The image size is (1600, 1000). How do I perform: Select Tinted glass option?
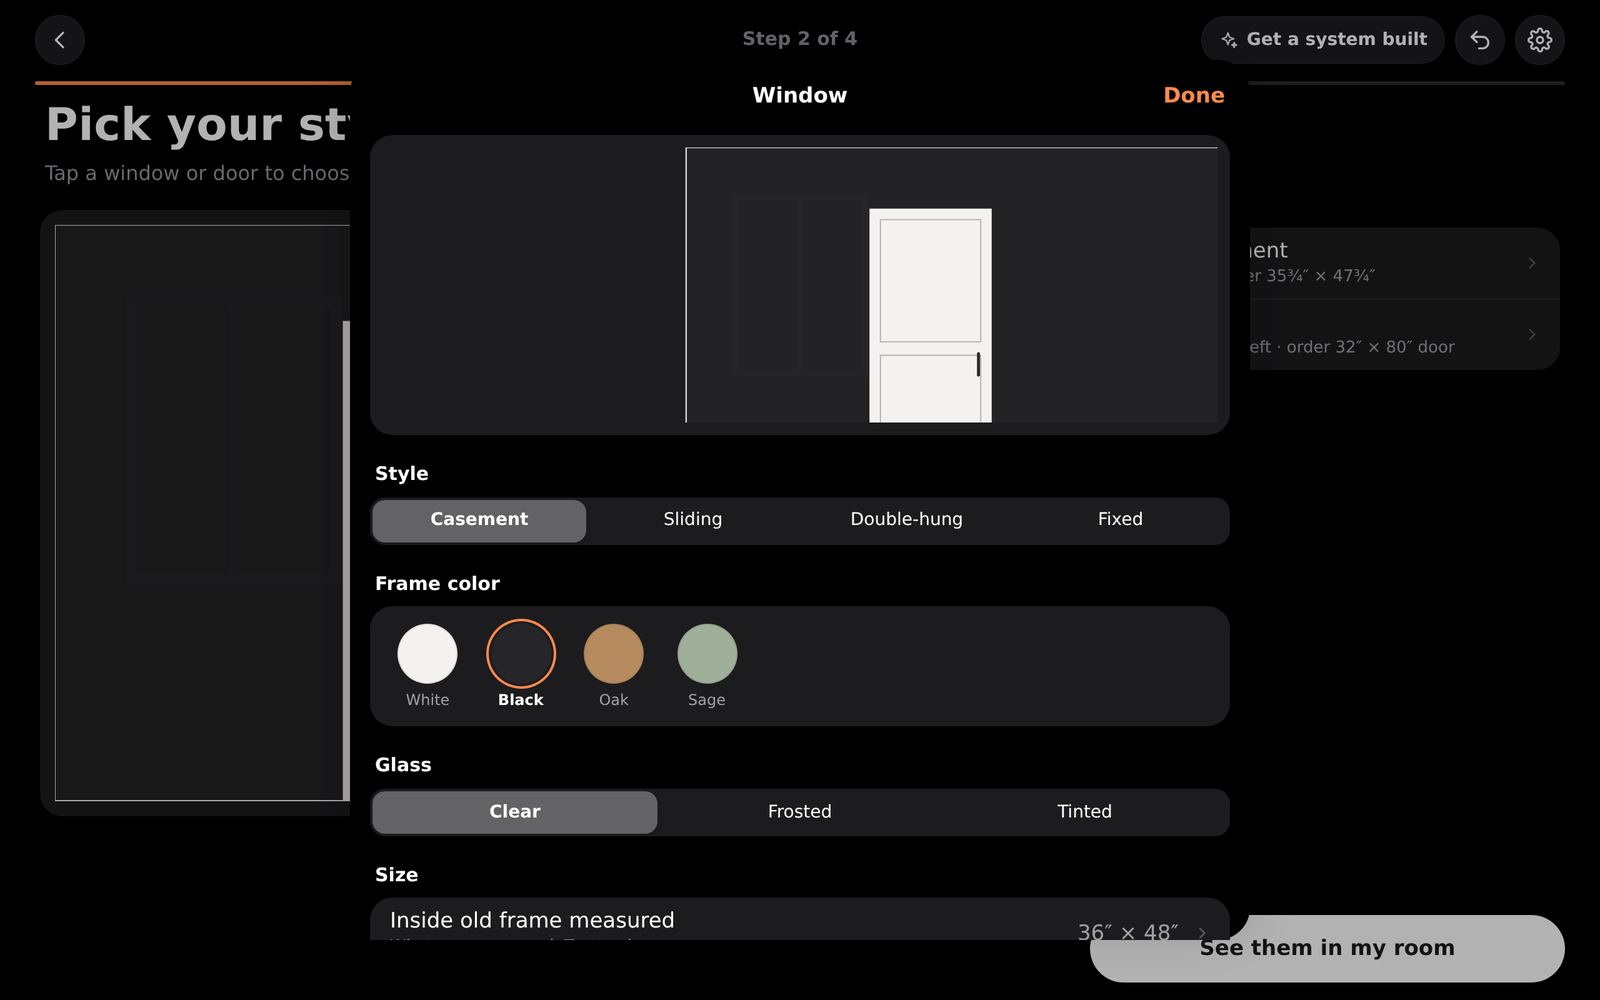(x=1085, y=812)
